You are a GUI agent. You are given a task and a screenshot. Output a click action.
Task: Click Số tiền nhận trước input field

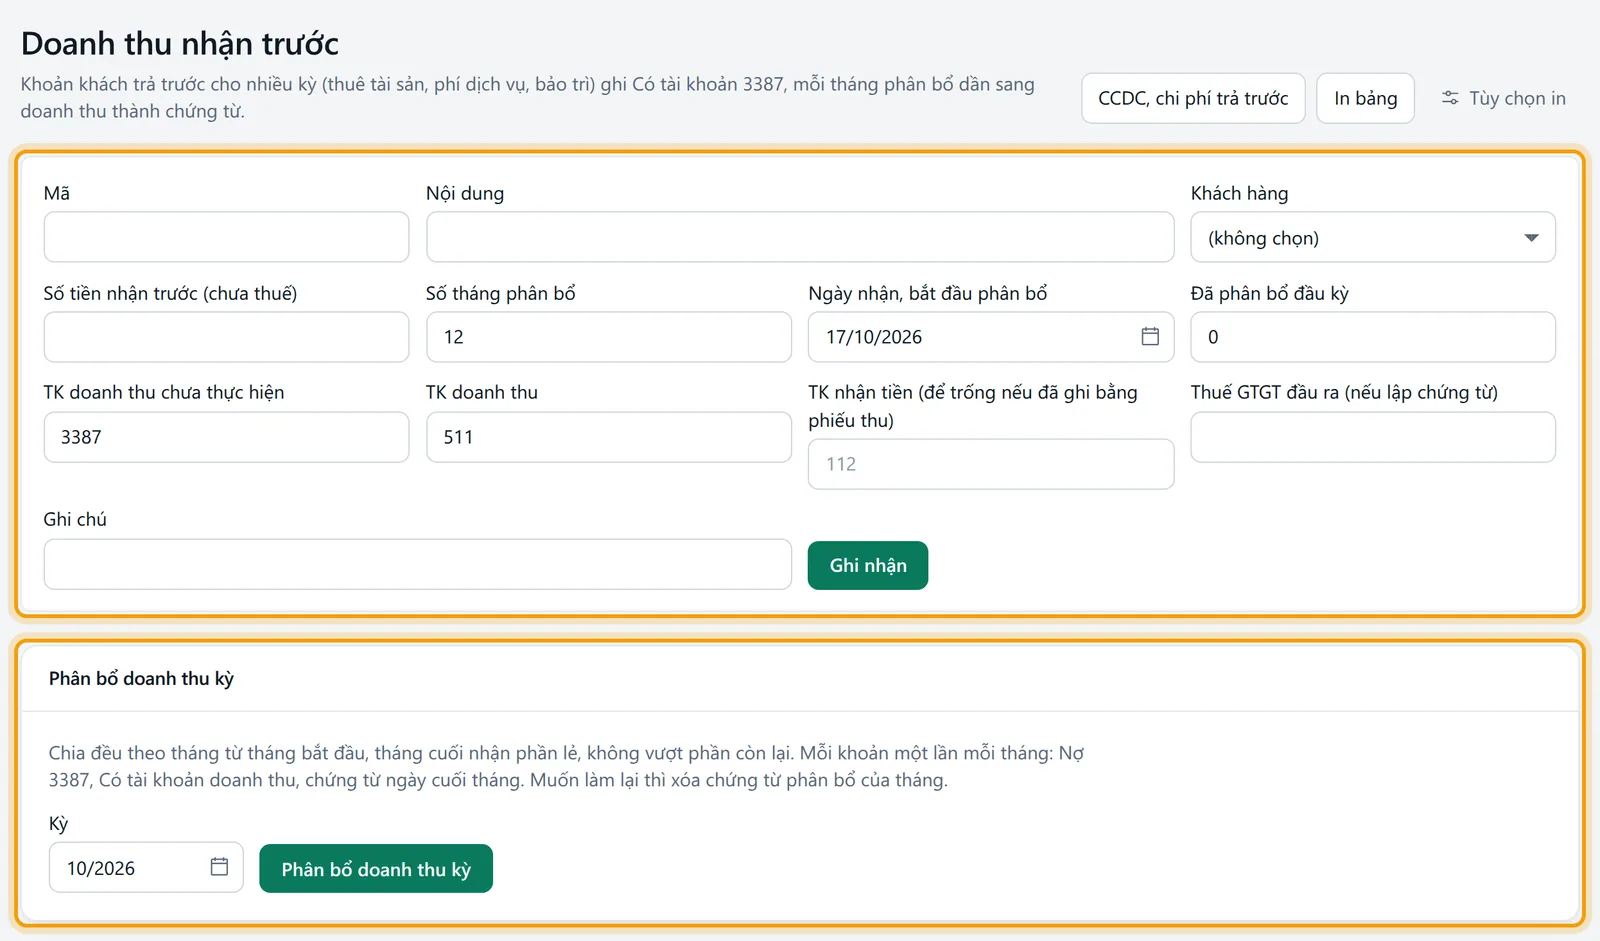(x=226, y=337)
